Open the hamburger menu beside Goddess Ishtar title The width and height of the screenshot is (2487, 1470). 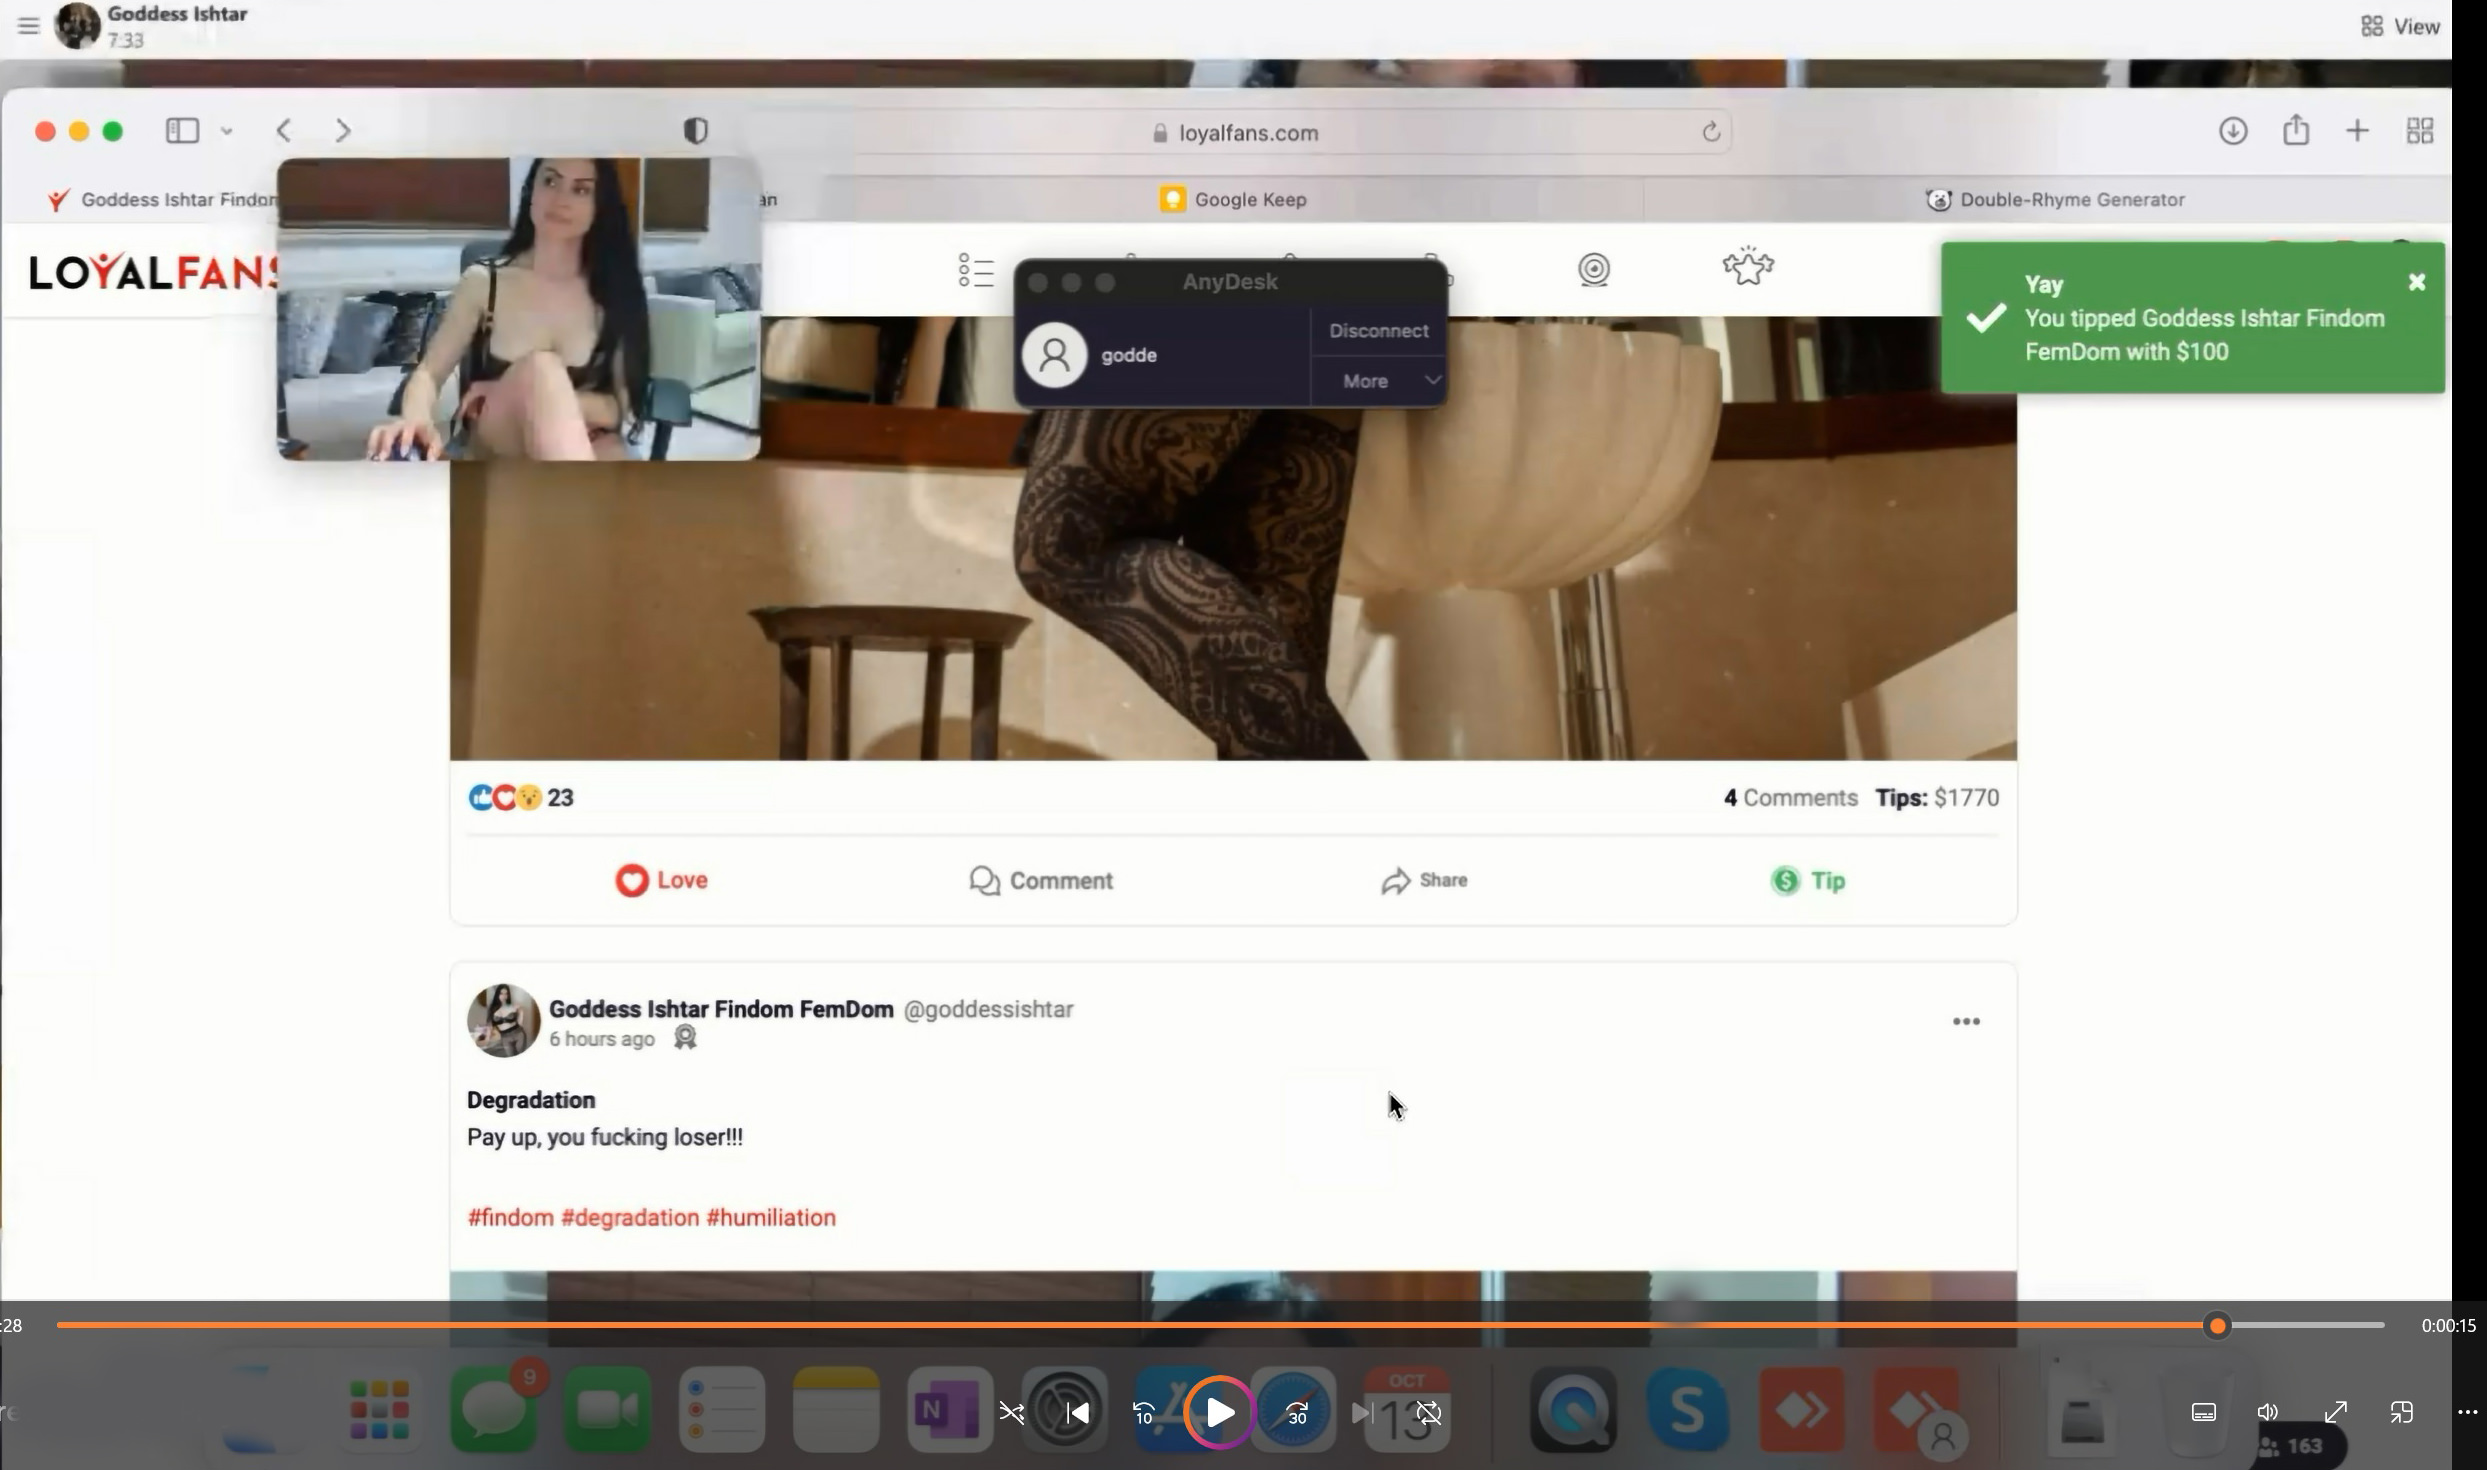coord(28,25)
